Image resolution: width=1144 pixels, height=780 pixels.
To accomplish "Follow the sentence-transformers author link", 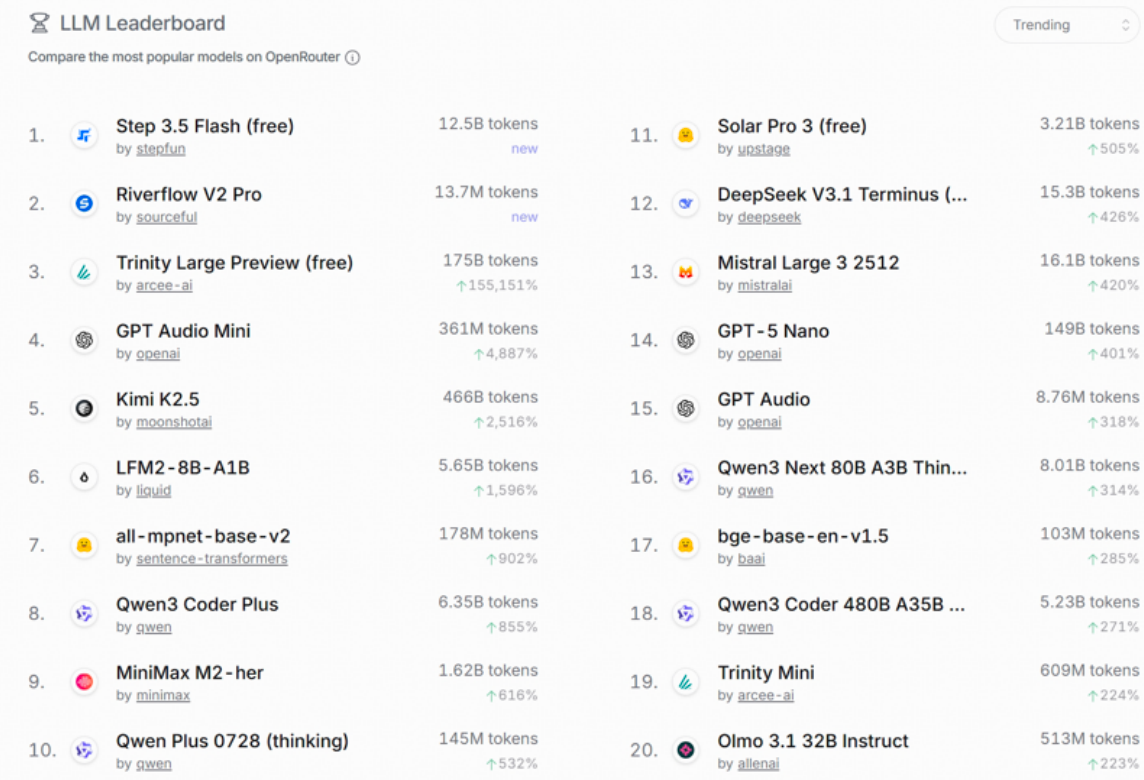I will pos(211,559).
